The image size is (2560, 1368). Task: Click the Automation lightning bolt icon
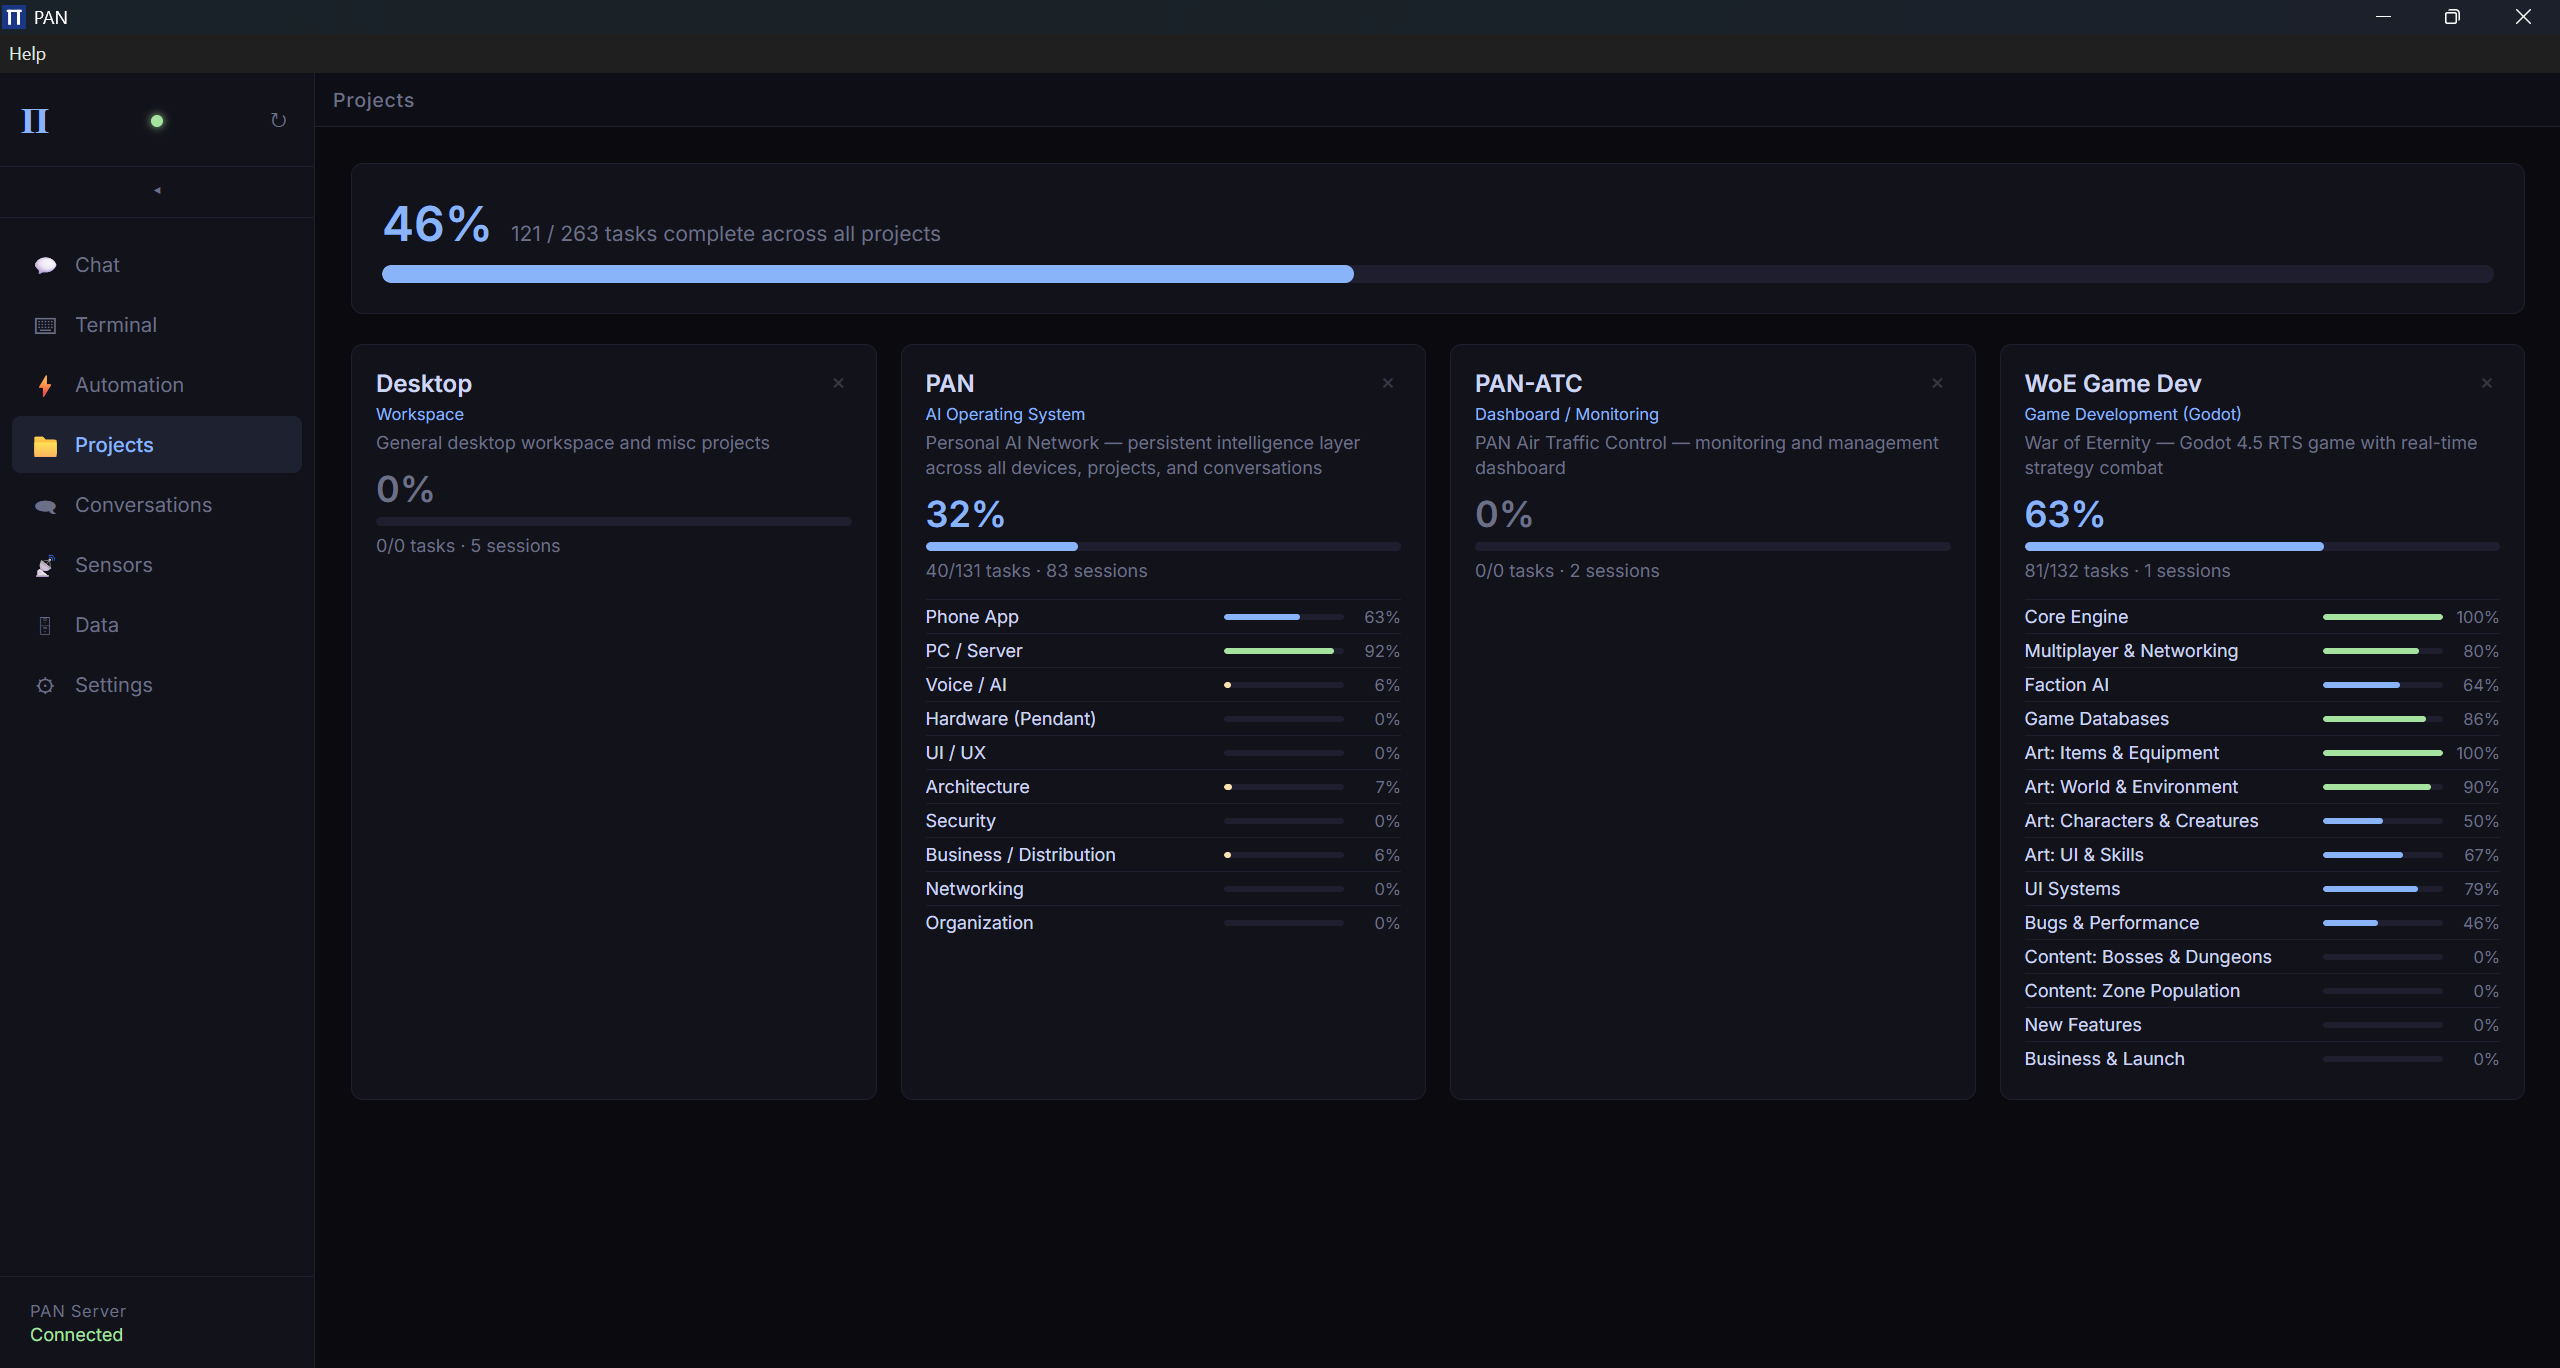click(45, 385)
